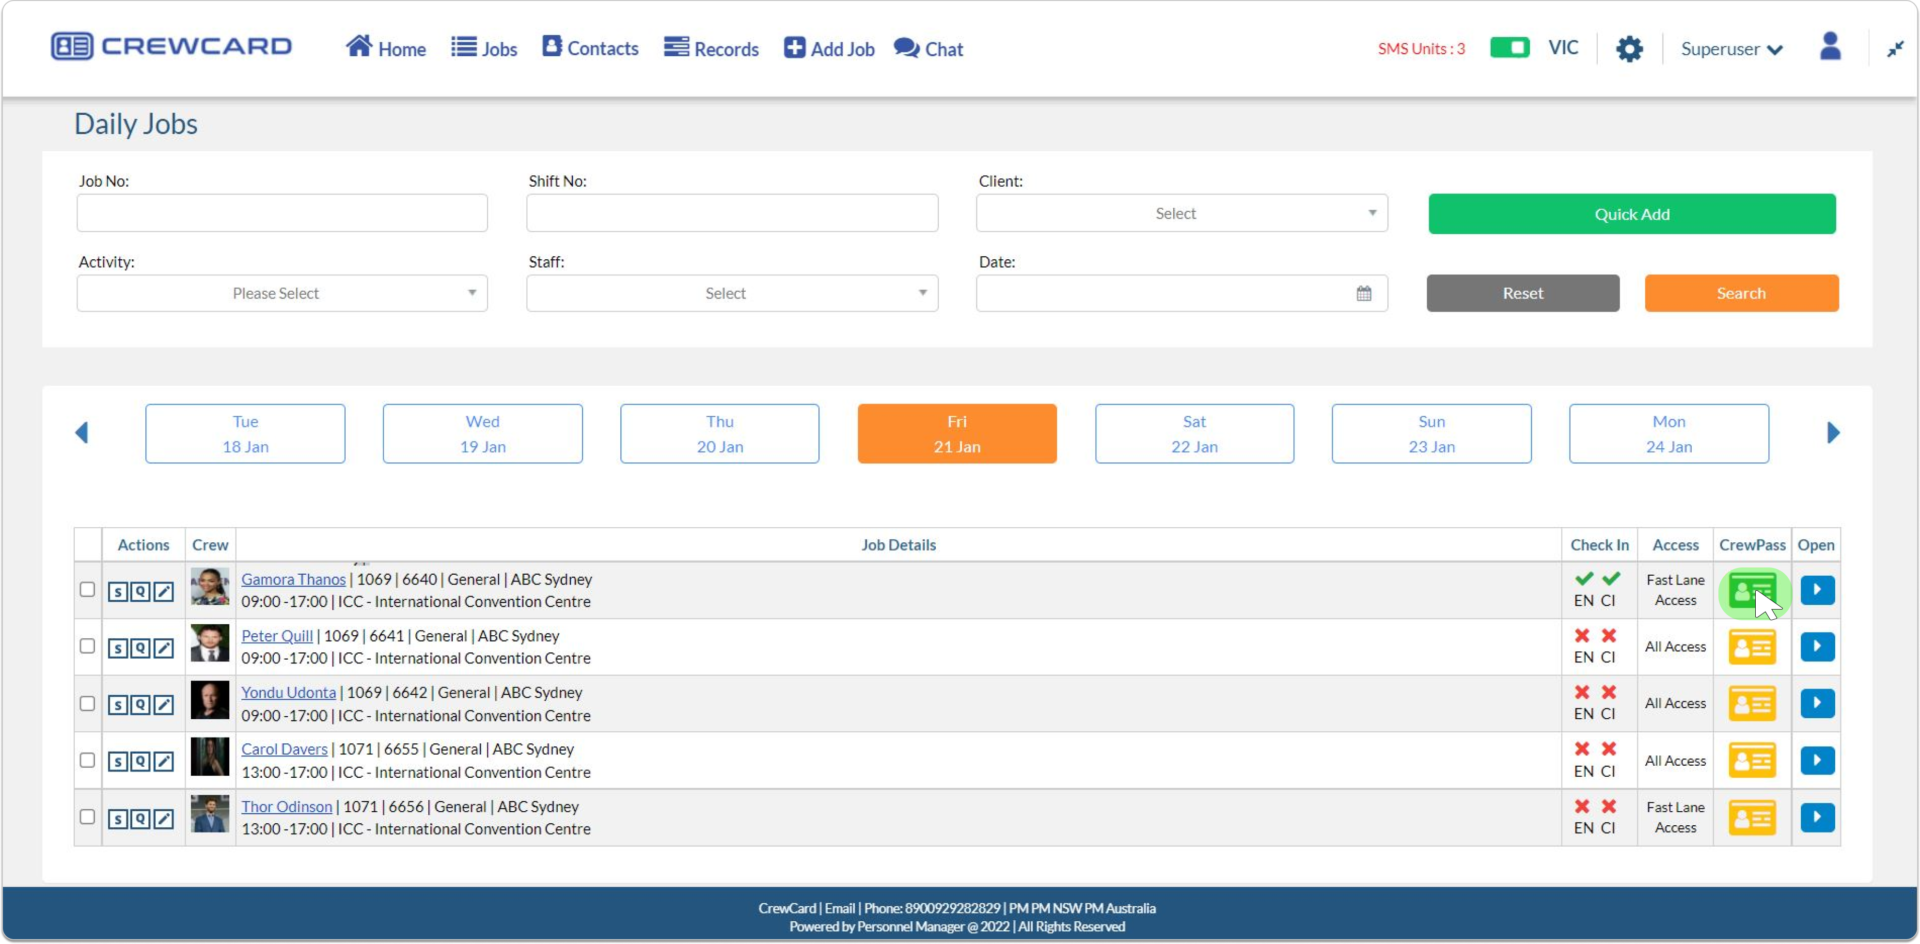The height and width of the screenshot is (944, 1920).
Task: Select the checkbox for Thor Odinson row
Action: tap(88, 817)
